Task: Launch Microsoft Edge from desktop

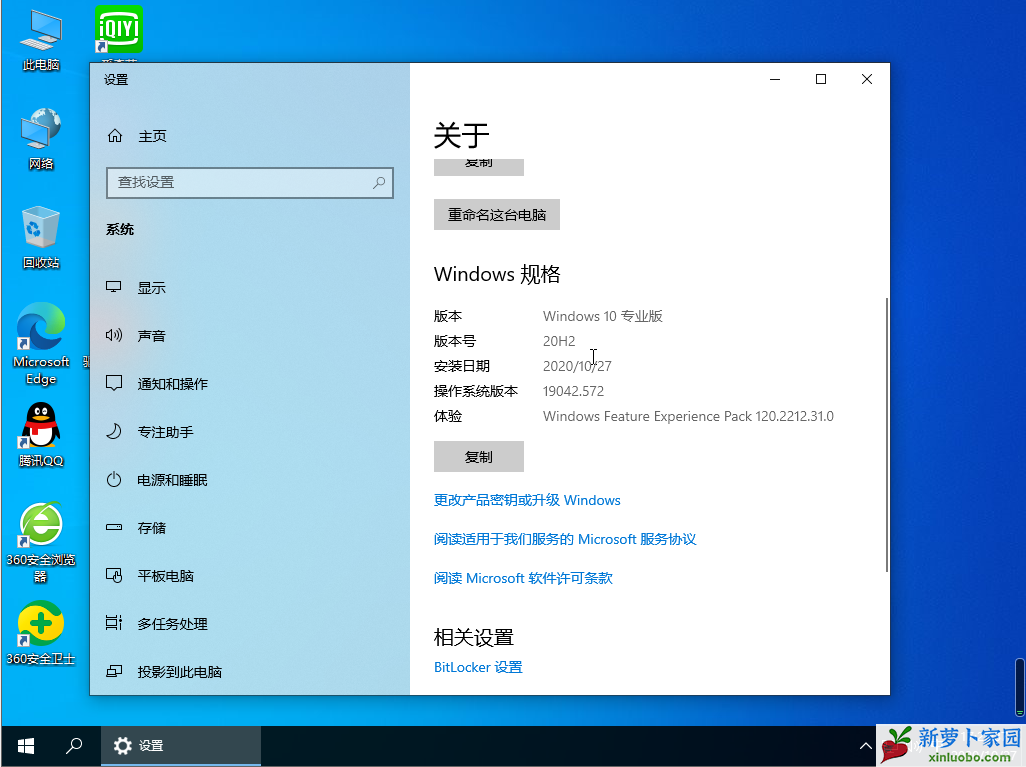Action: pyautogui.click(x=41, y=343)
